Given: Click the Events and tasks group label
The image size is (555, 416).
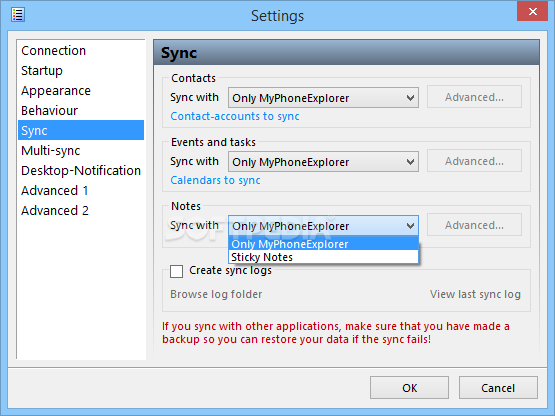Looking at the screenshot, I should [x=213, y=142].
